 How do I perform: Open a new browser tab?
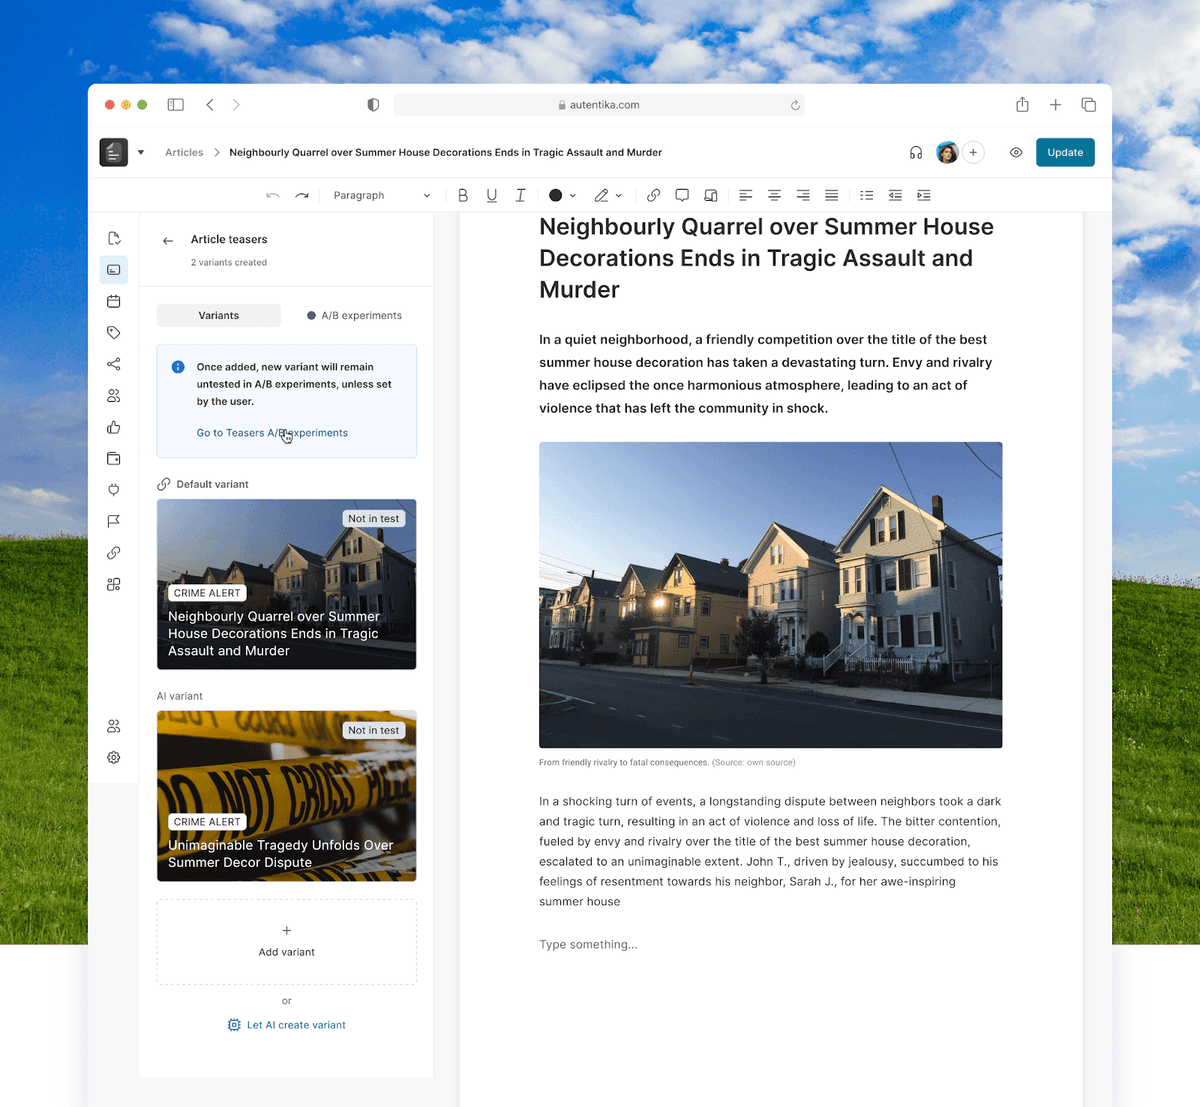click(1055, 104)
